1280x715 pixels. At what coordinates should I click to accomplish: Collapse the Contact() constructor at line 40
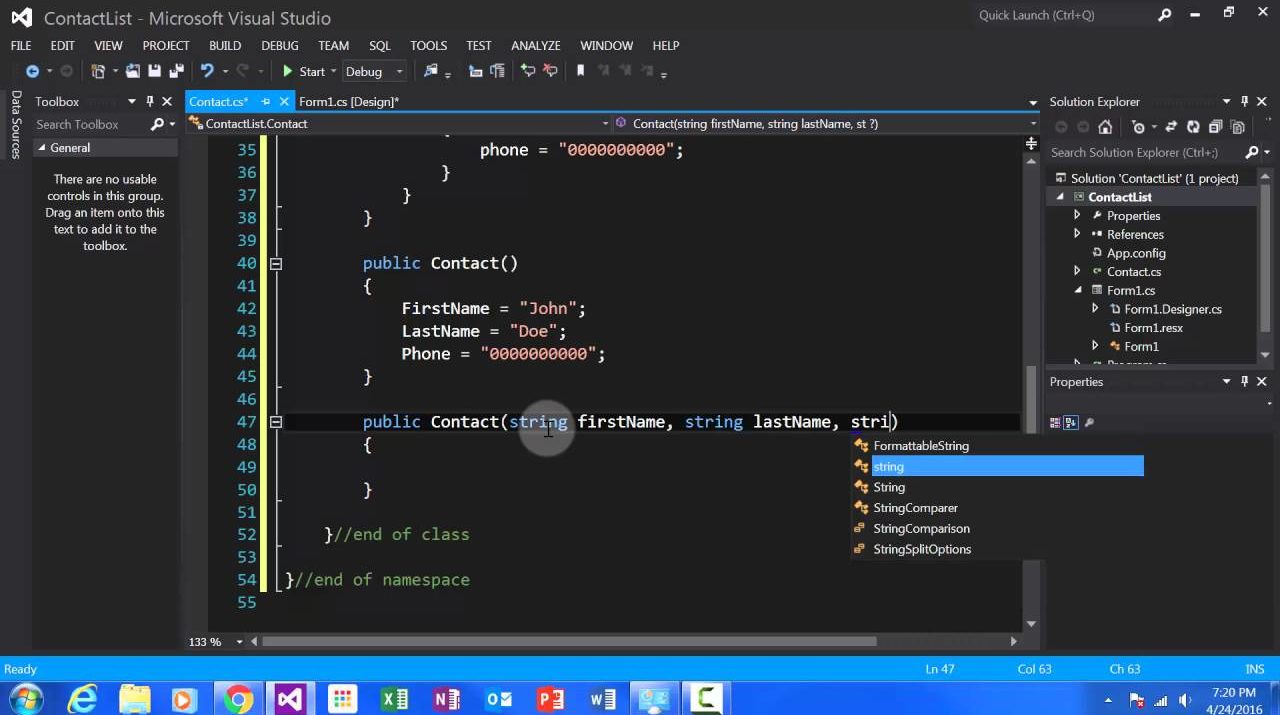275,263
